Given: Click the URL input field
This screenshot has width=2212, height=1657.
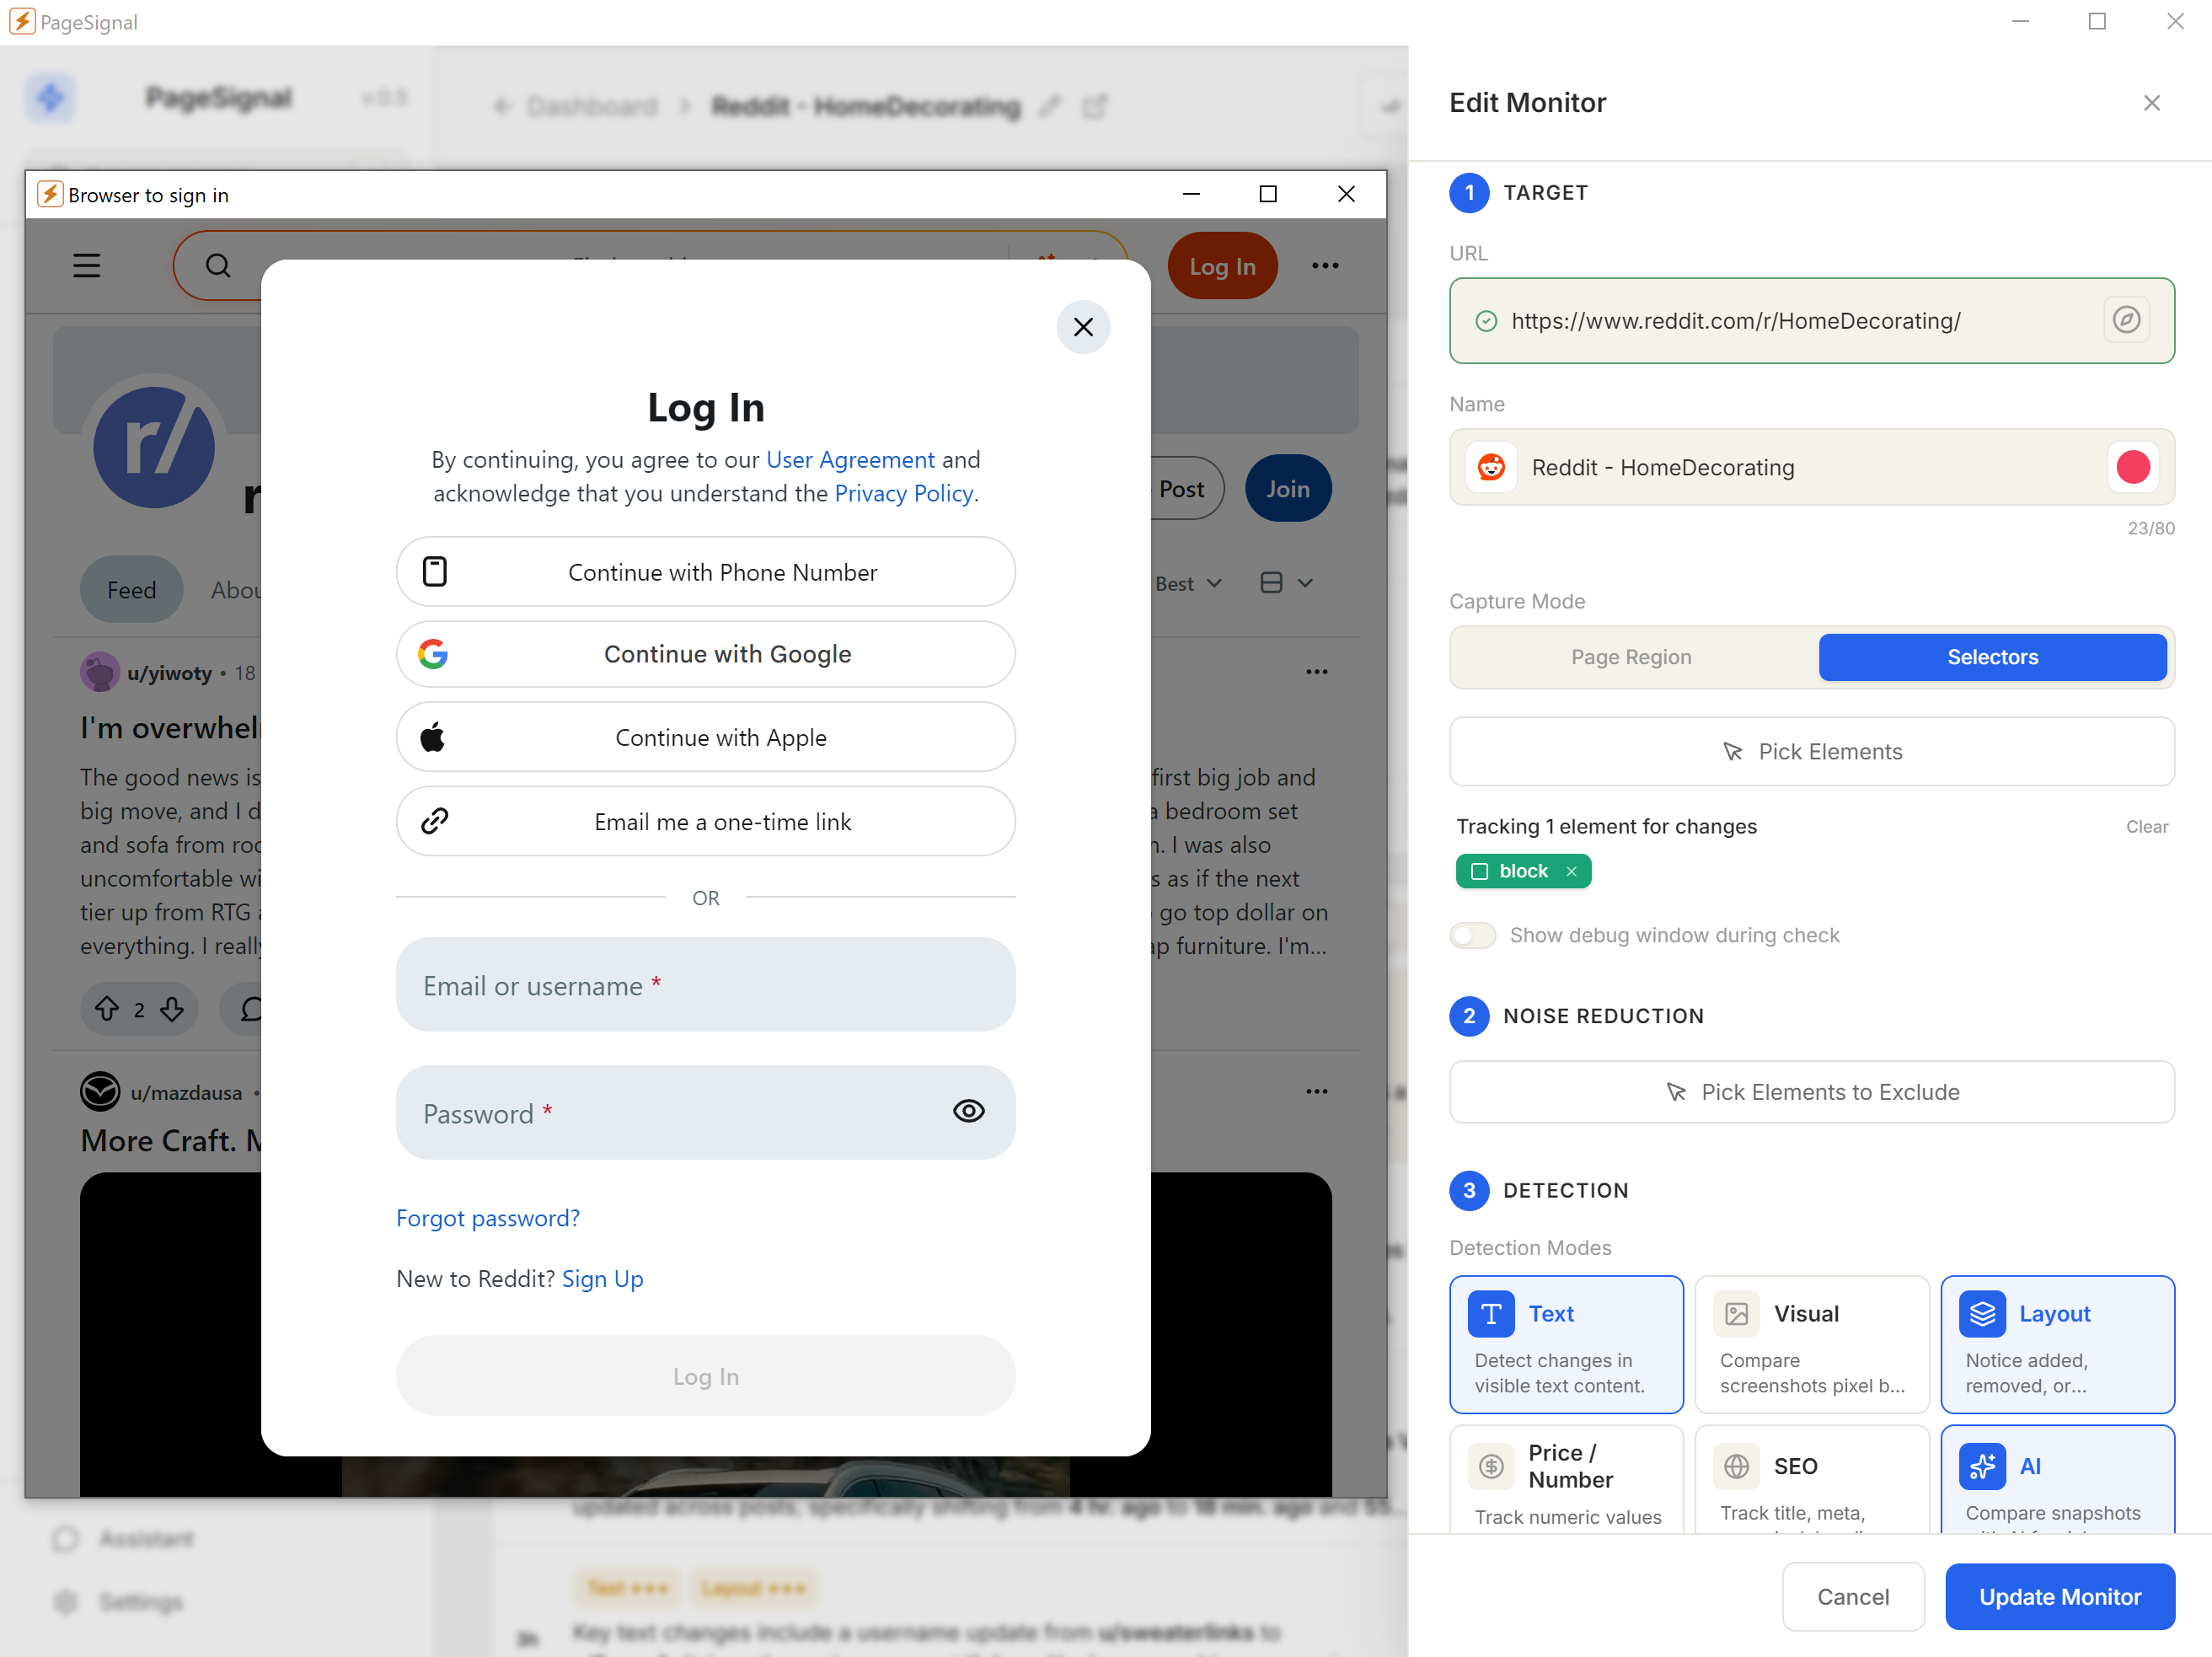Looking at the screenshot, I should click(x=1812, y=320).
